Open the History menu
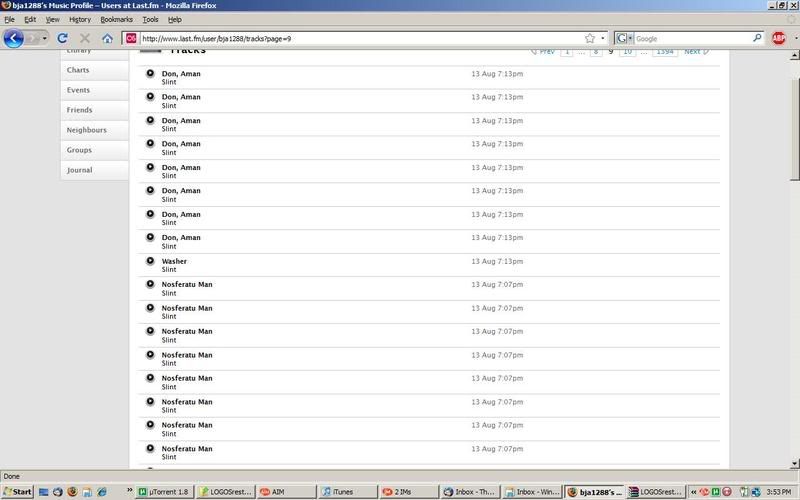The width and height of the screenshot is (800, 500). (x=80, y=19)
